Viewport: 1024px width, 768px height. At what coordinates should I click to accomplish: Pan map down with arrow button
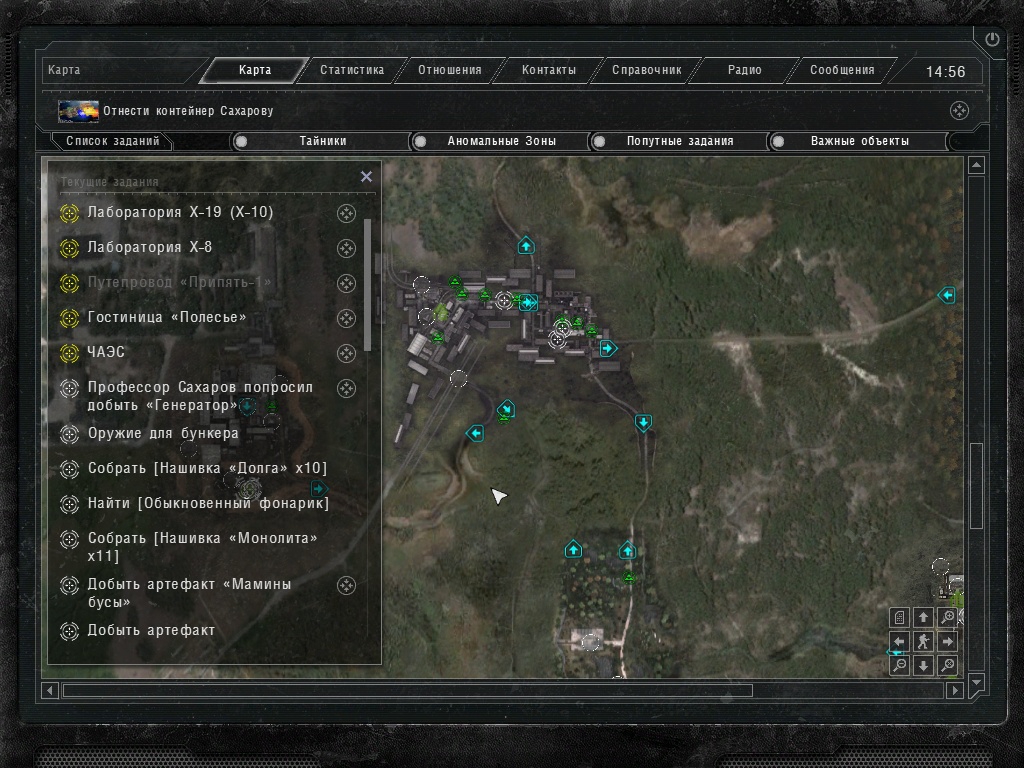tap(923, 665)
